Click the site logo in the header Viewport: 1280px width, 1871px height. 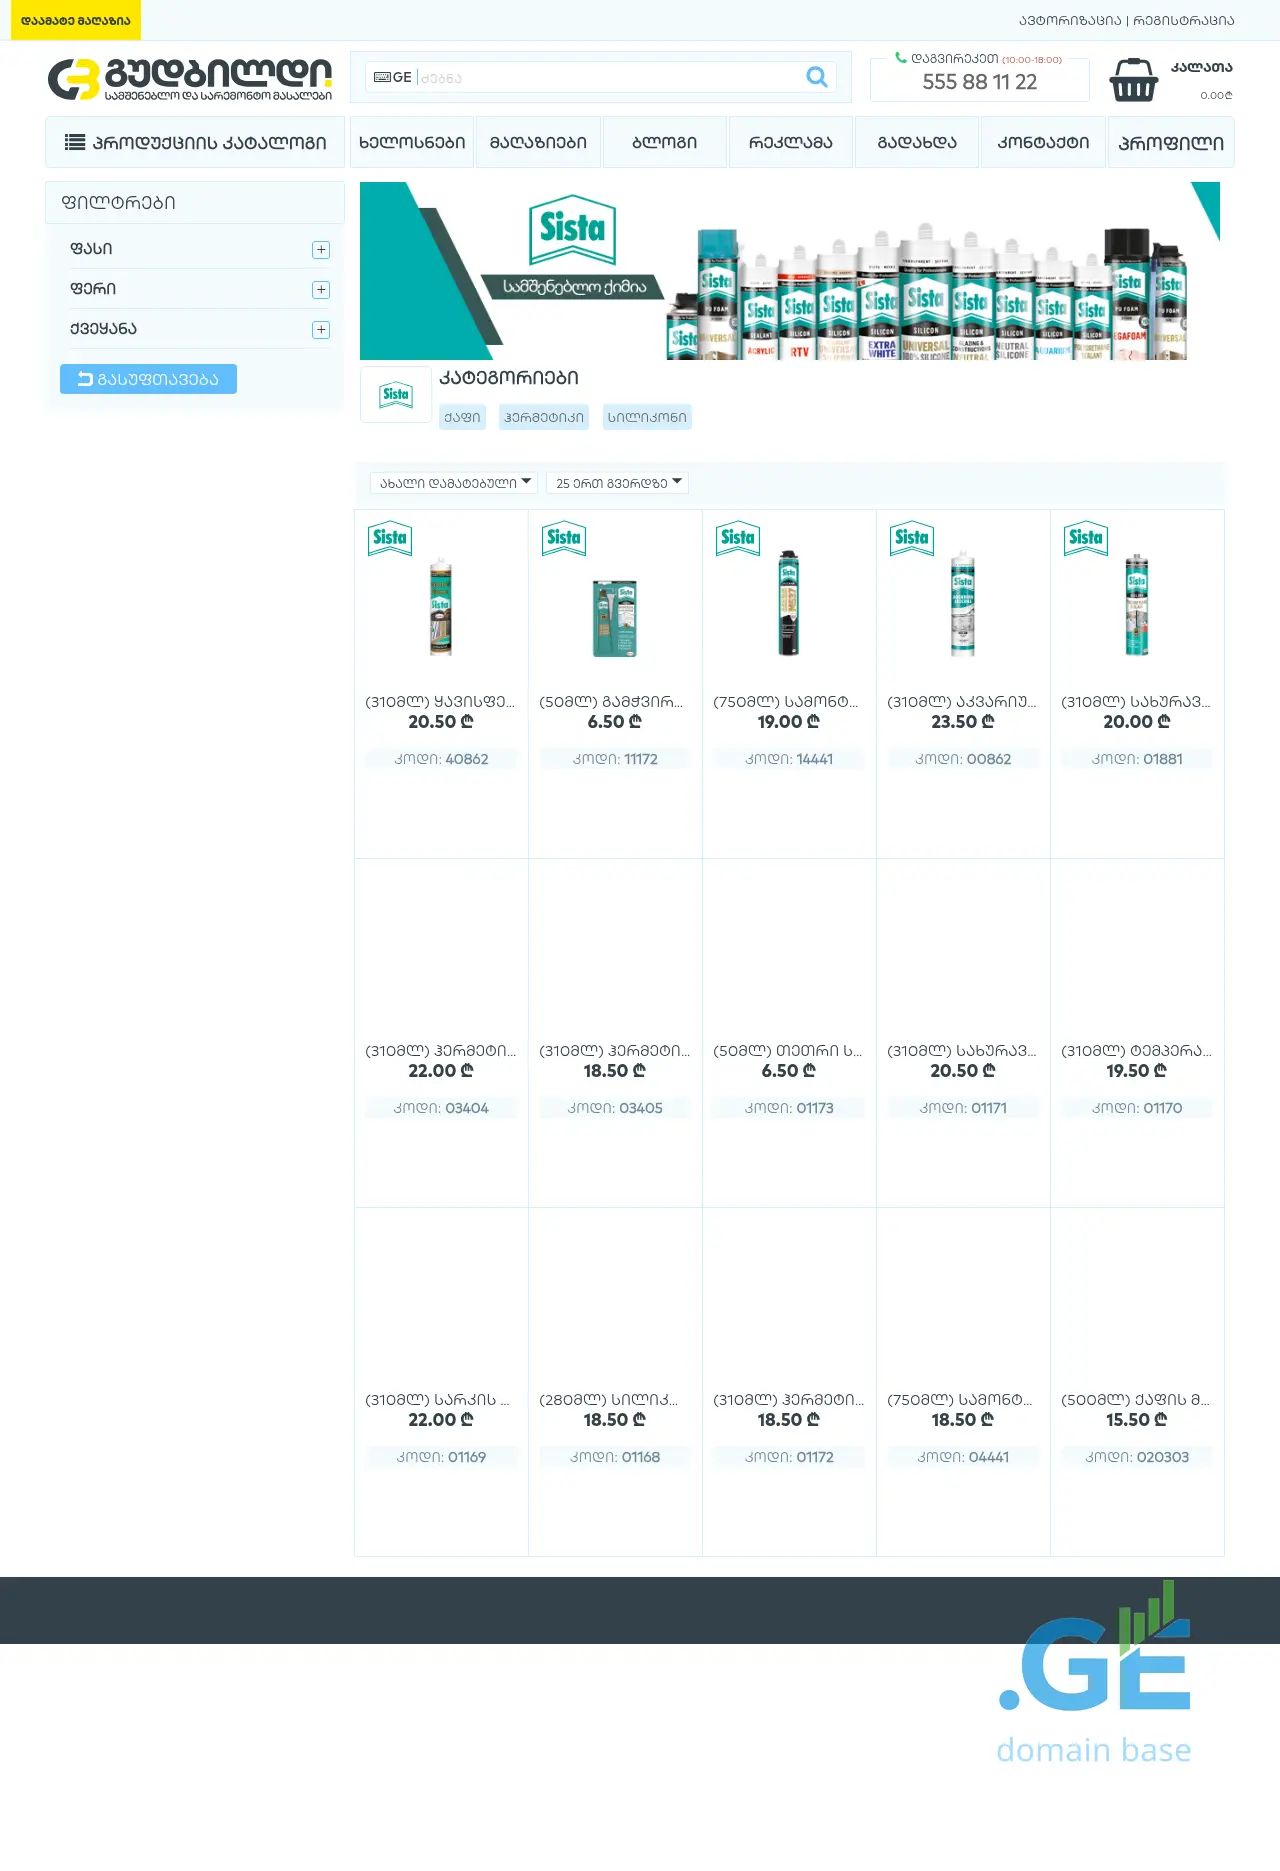(x=190, y=80)
